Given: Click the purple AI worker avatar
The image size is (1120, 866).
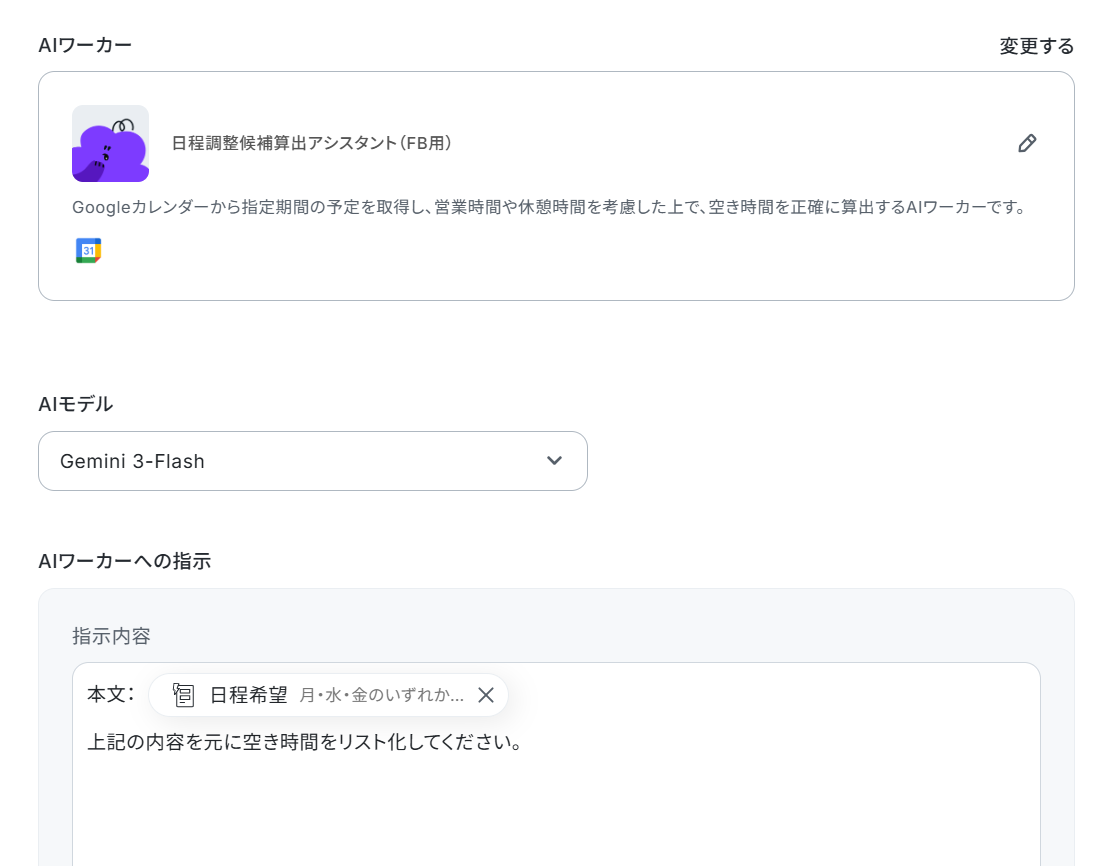Looking at the screenshot, I should pos(110,143).
